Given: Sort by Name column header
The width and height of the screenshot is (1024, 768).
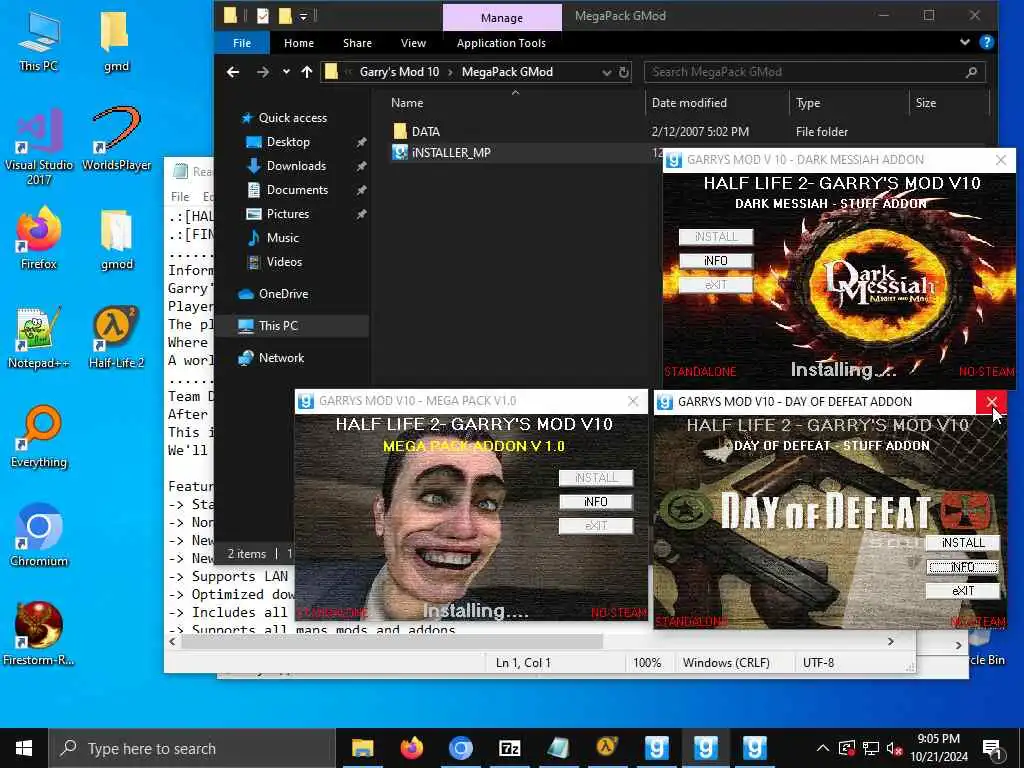Looking at the screenshot, I should [407, 103].
